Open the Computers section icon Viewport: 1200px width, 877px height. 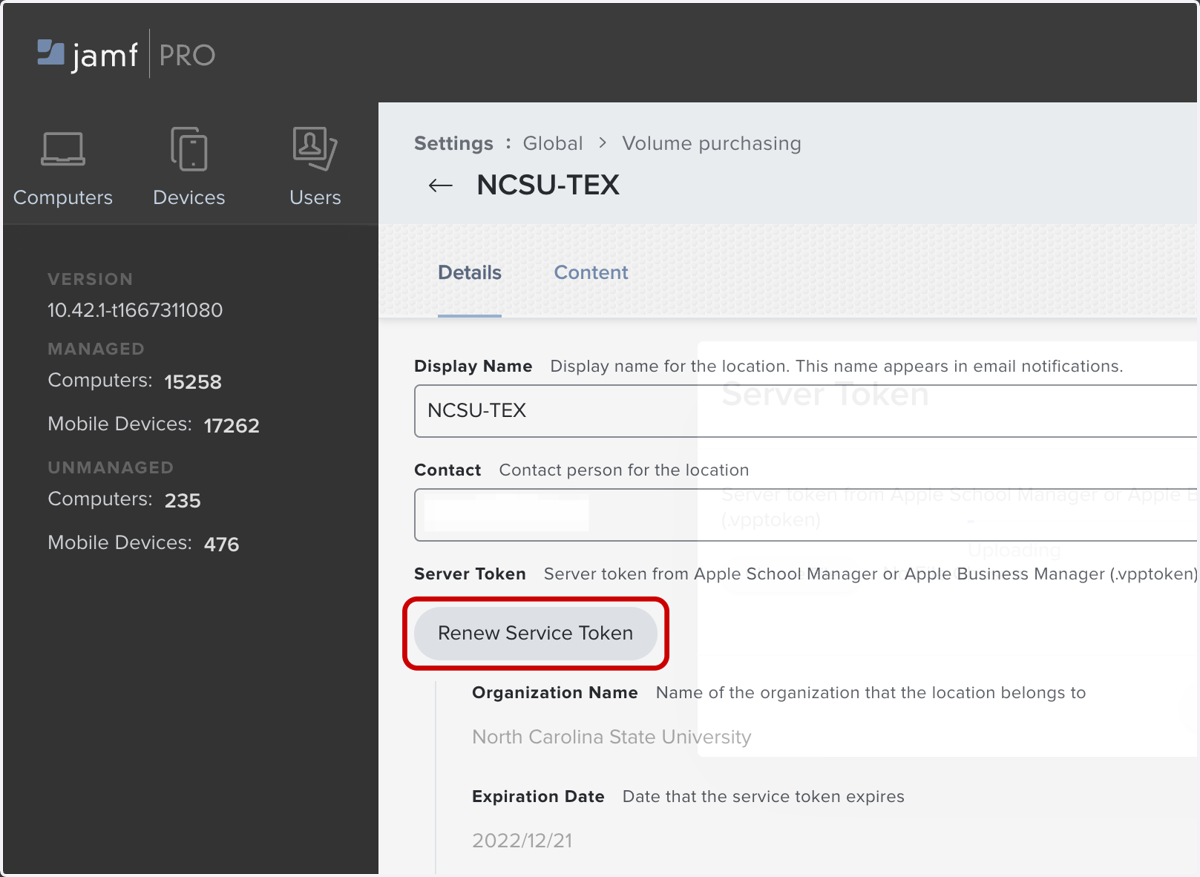[x=63, y=149]
